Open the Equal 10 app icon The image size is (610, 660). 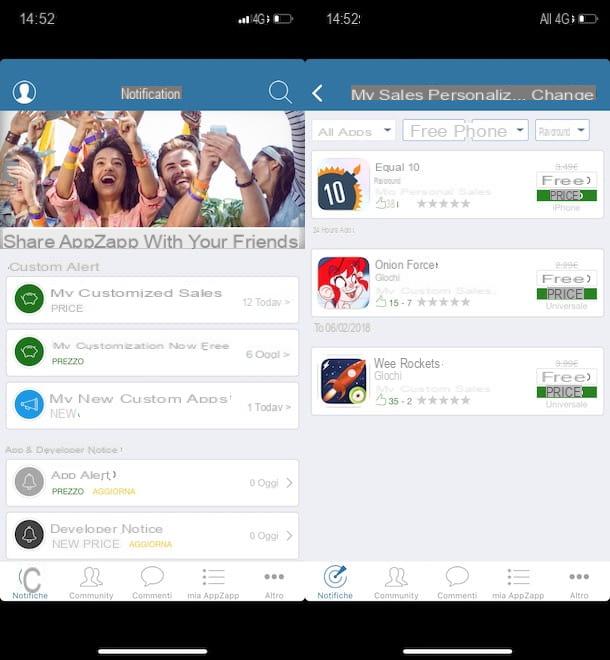click(343, 185)
